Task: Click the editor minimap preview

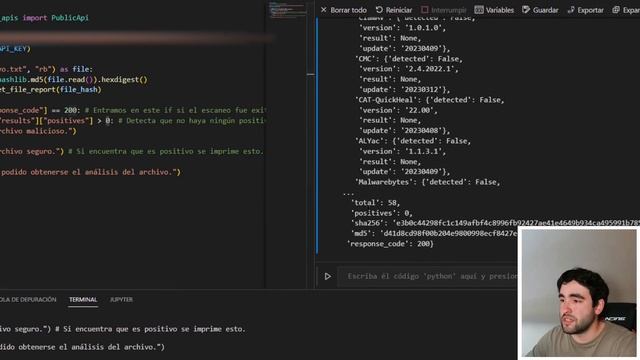Action: pos(288,10)
